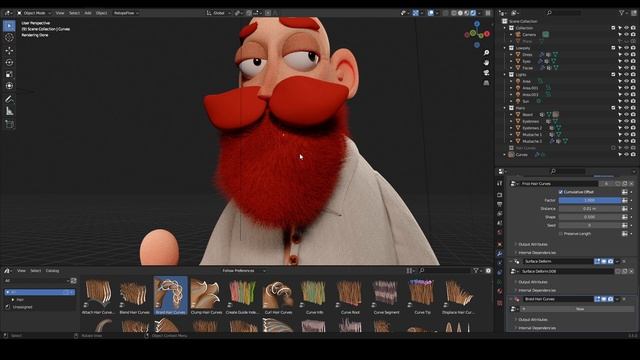The width and height of the screenshot is (640, 360).
Task: Hide the Camera object in outliner
Action: click(x=626, y=35)
